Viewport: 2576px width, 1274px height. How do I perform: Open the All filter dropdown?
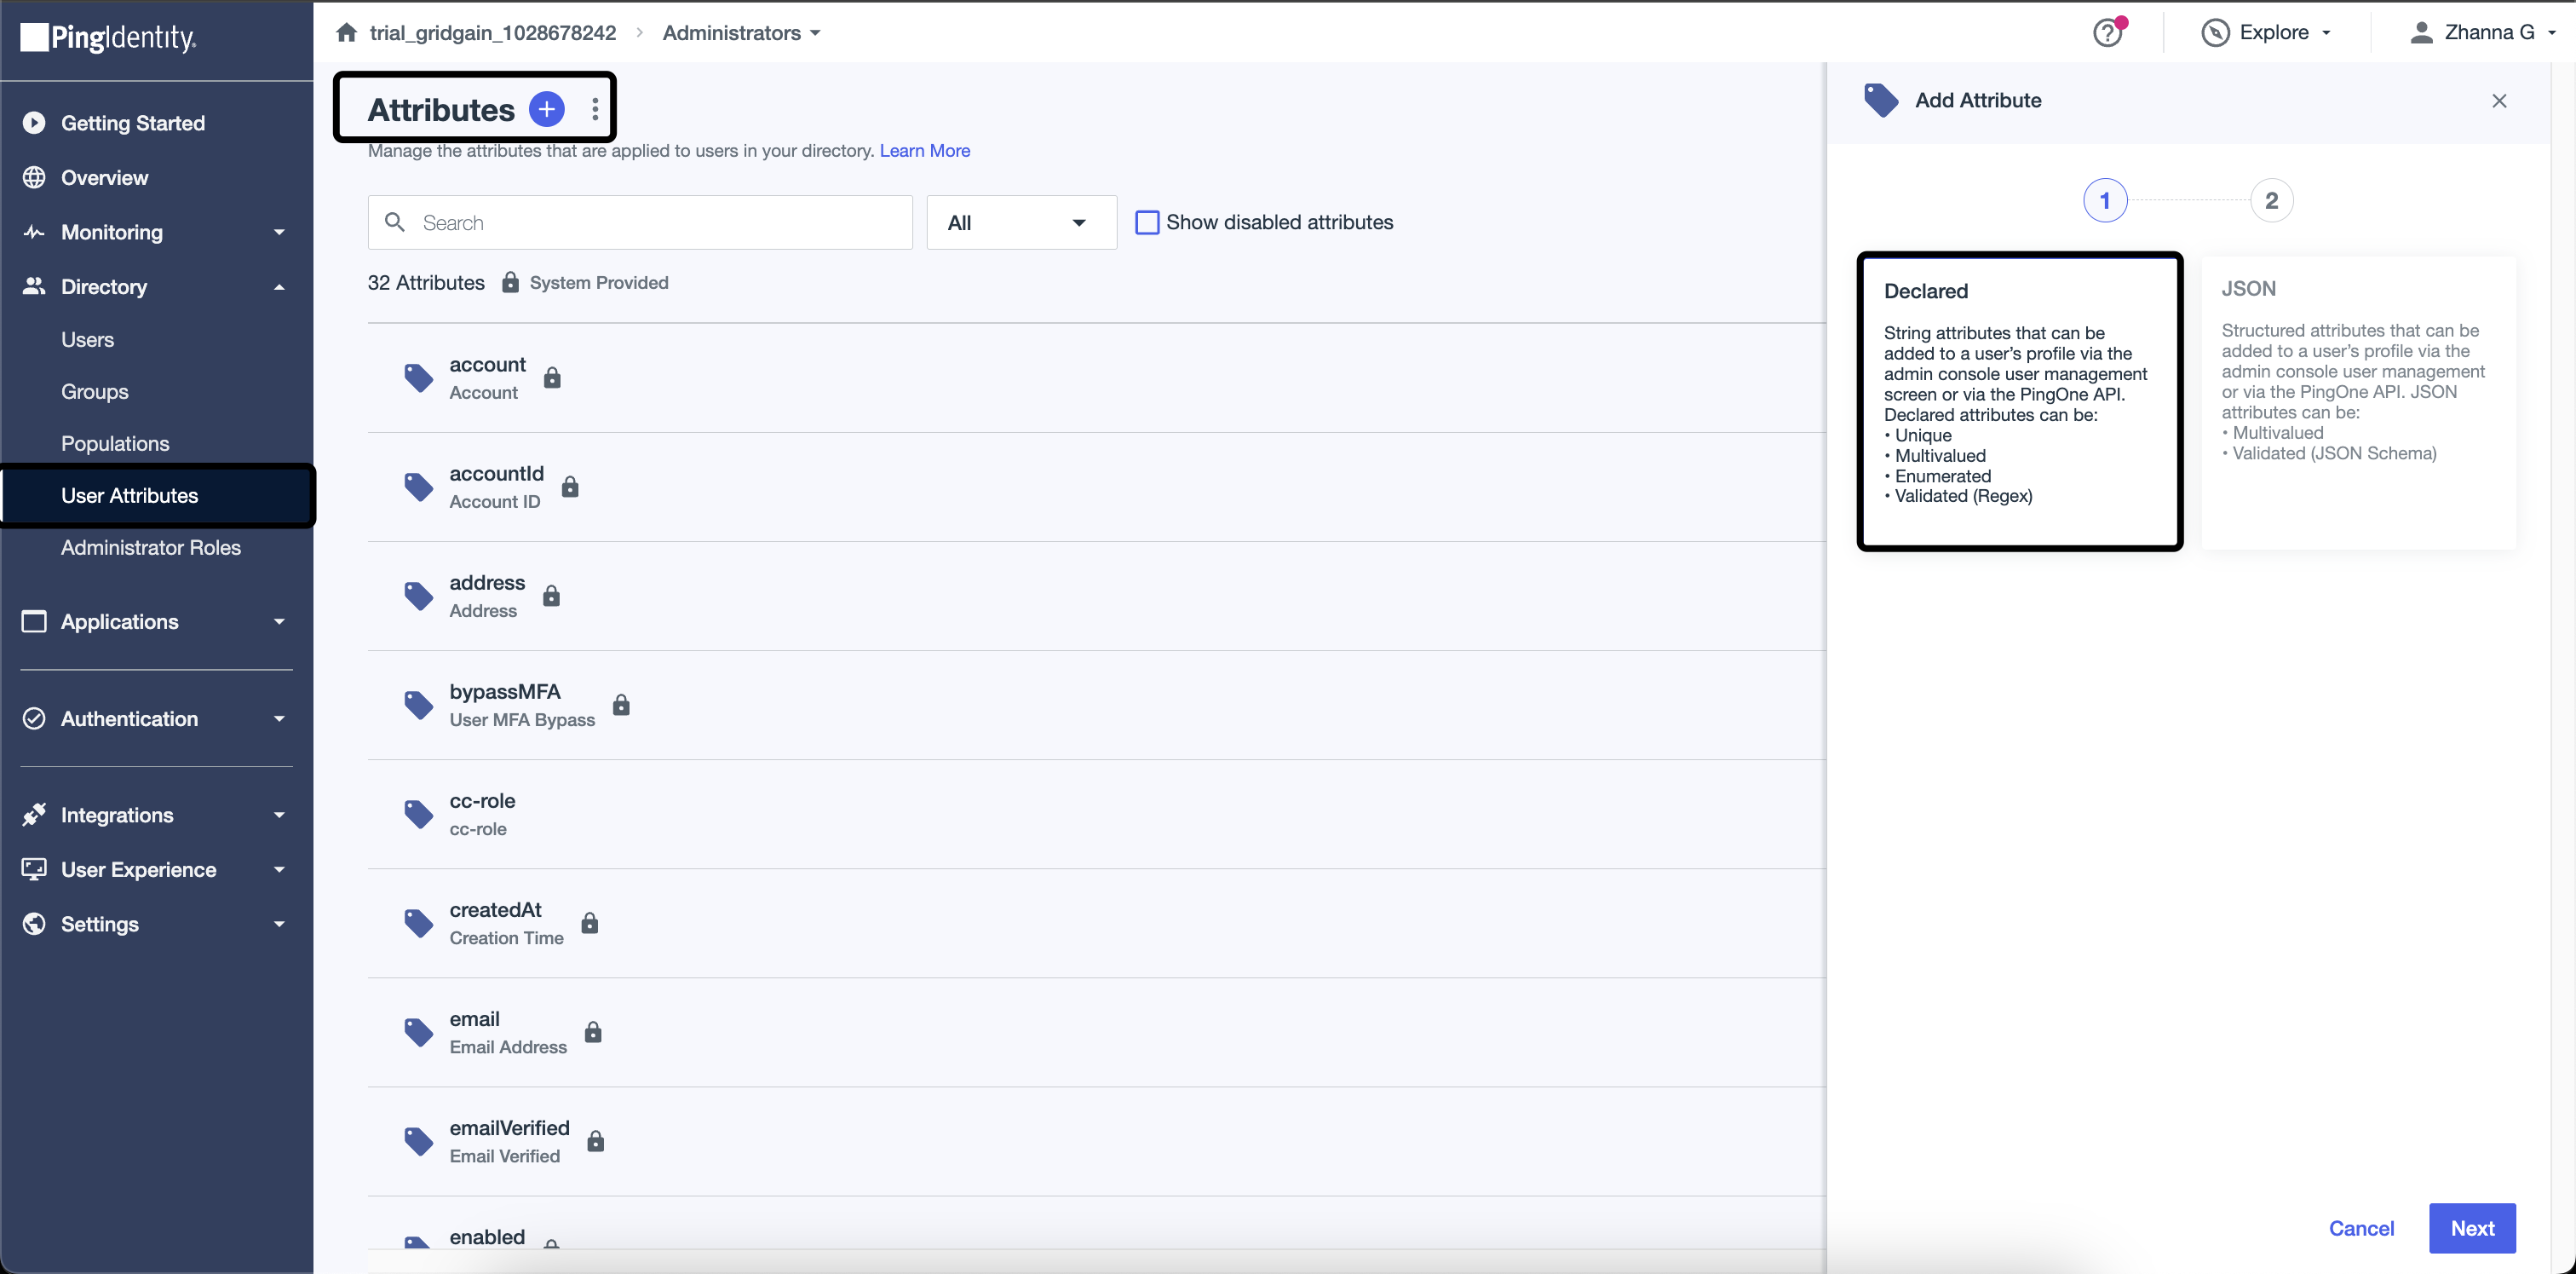coord(1021,222)
